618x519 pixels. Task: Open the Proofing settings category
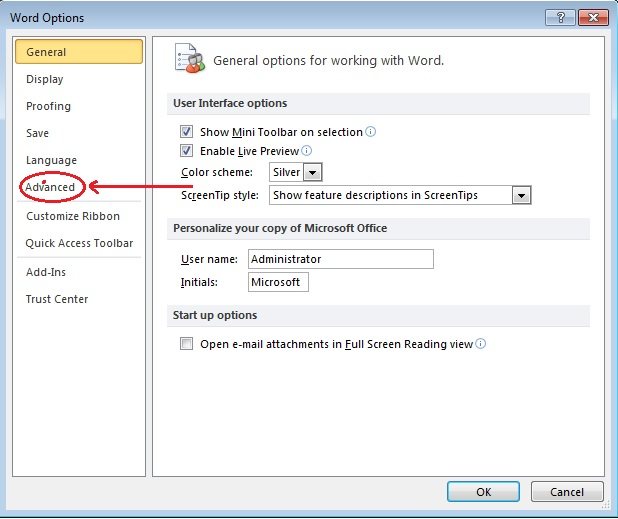[x=48, y=106]
